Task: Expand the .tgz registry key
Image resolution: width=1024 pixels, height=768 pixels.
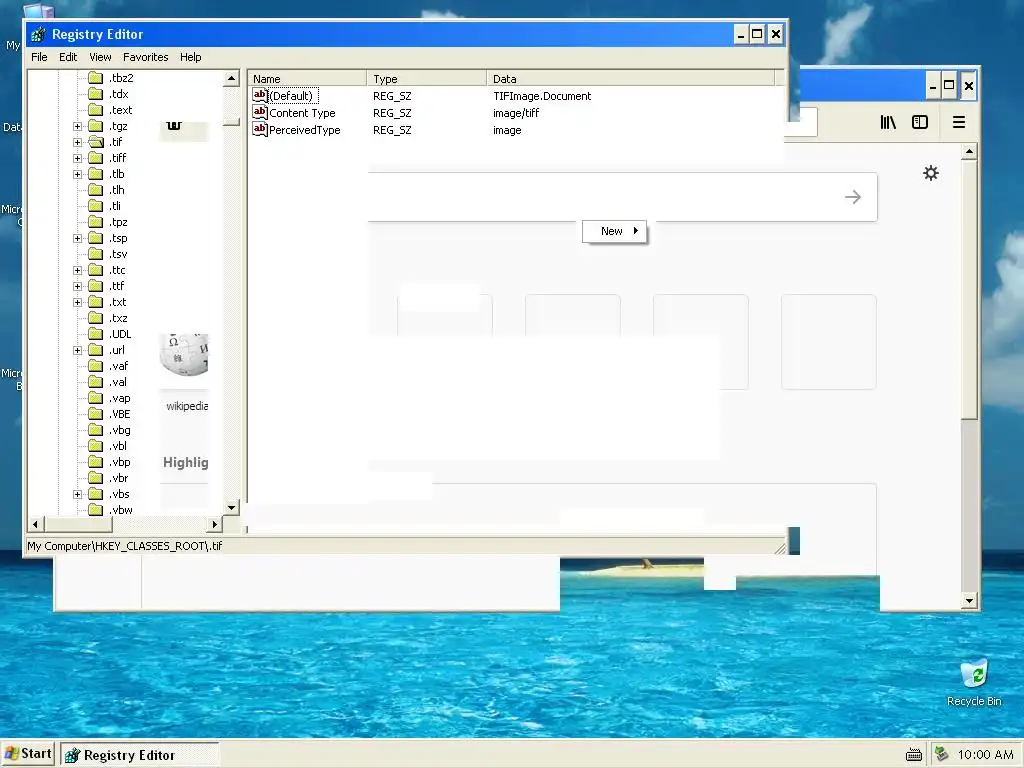Action: coord(77,126)
